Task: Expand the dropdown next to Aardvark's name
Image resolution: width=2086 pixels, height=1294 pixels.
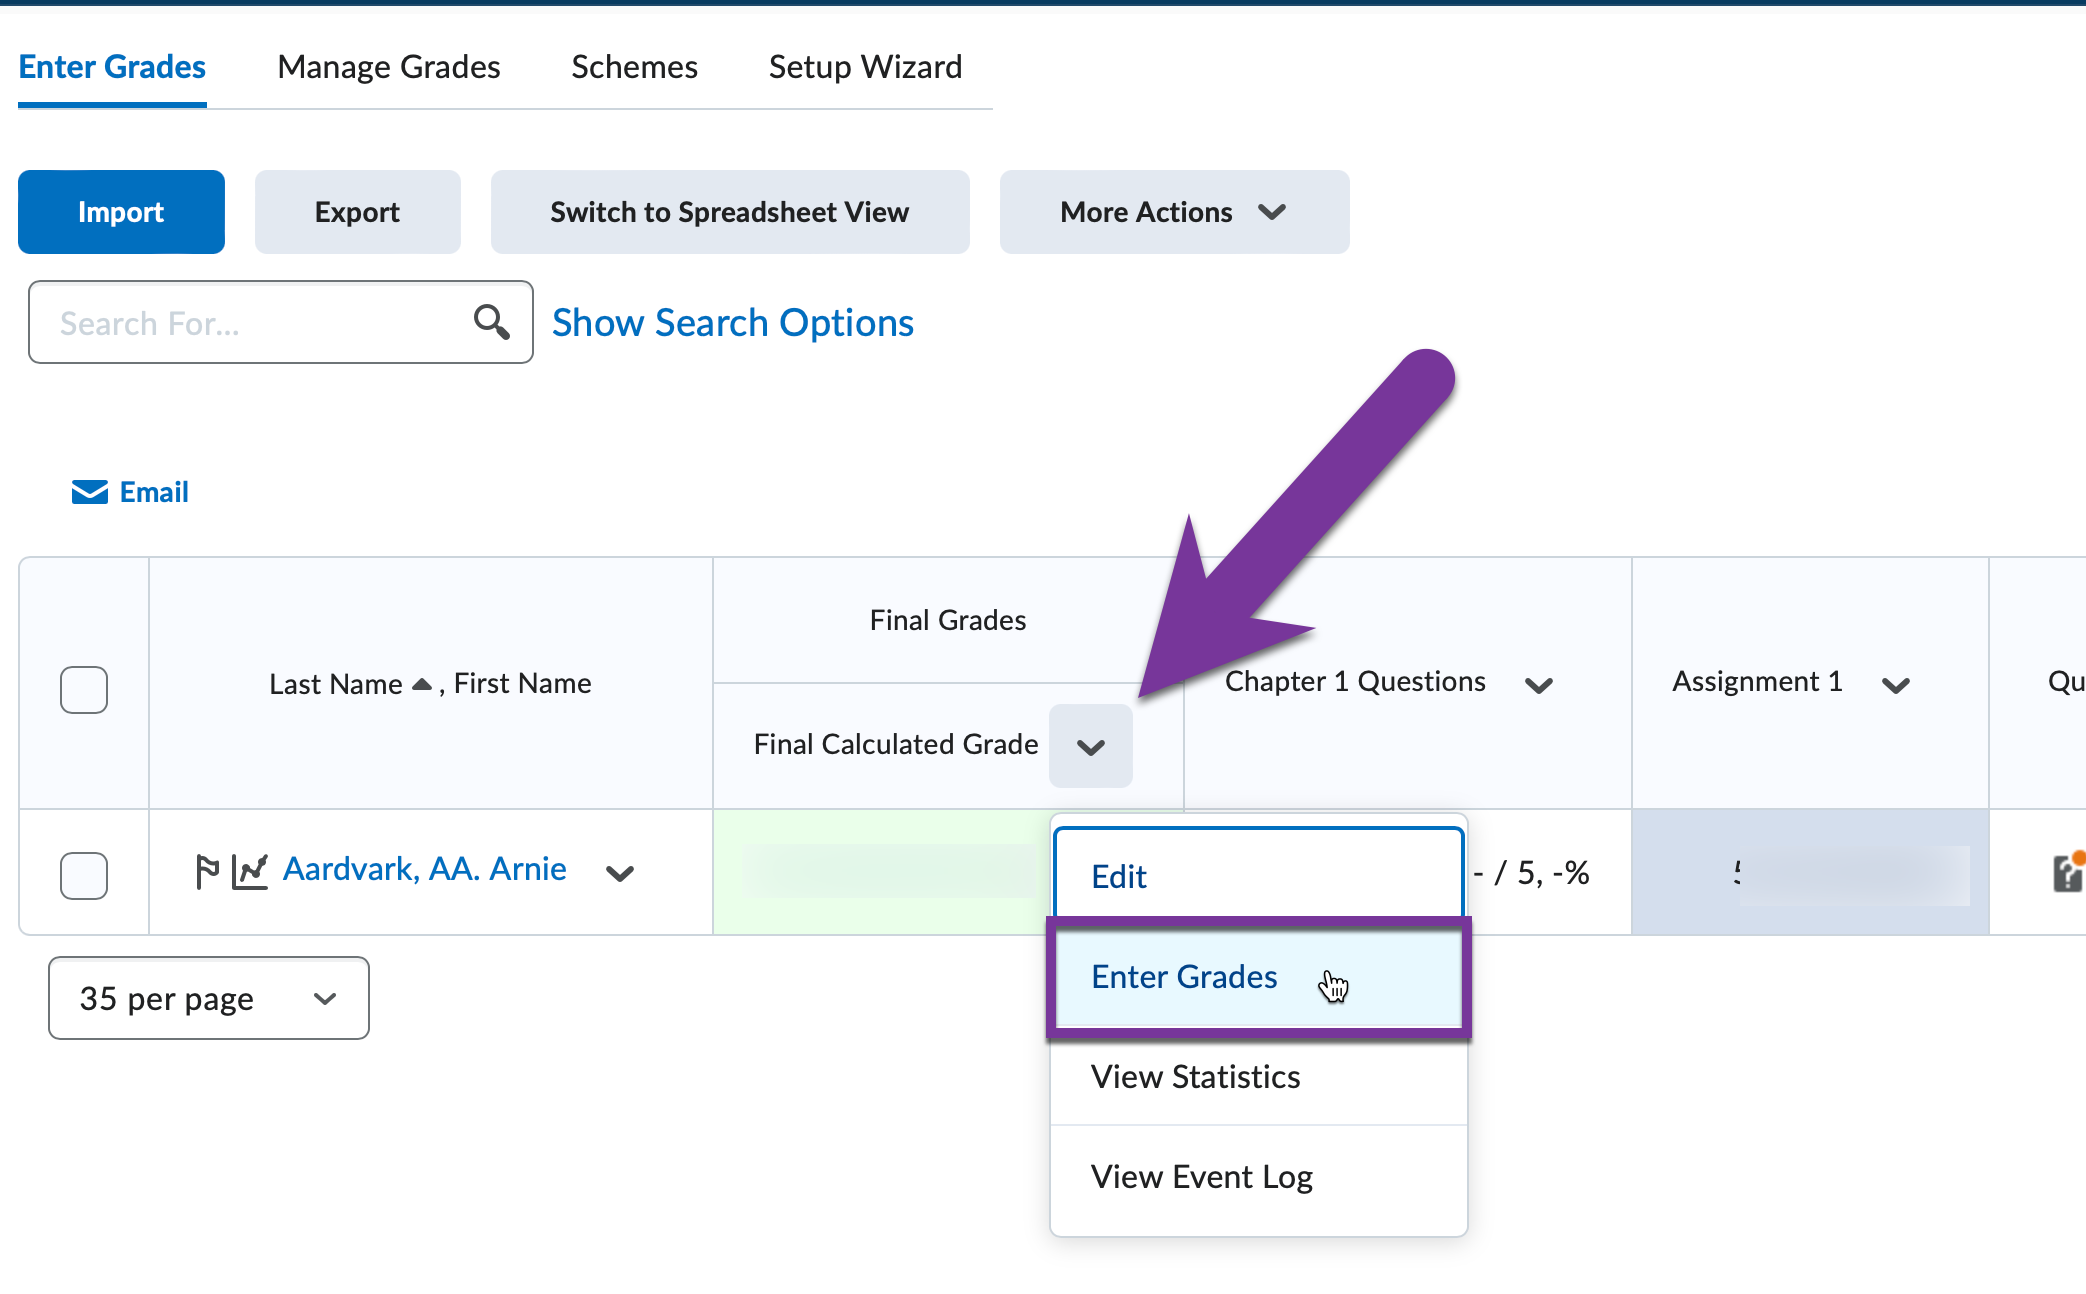Action: click(x=620, y=873)
